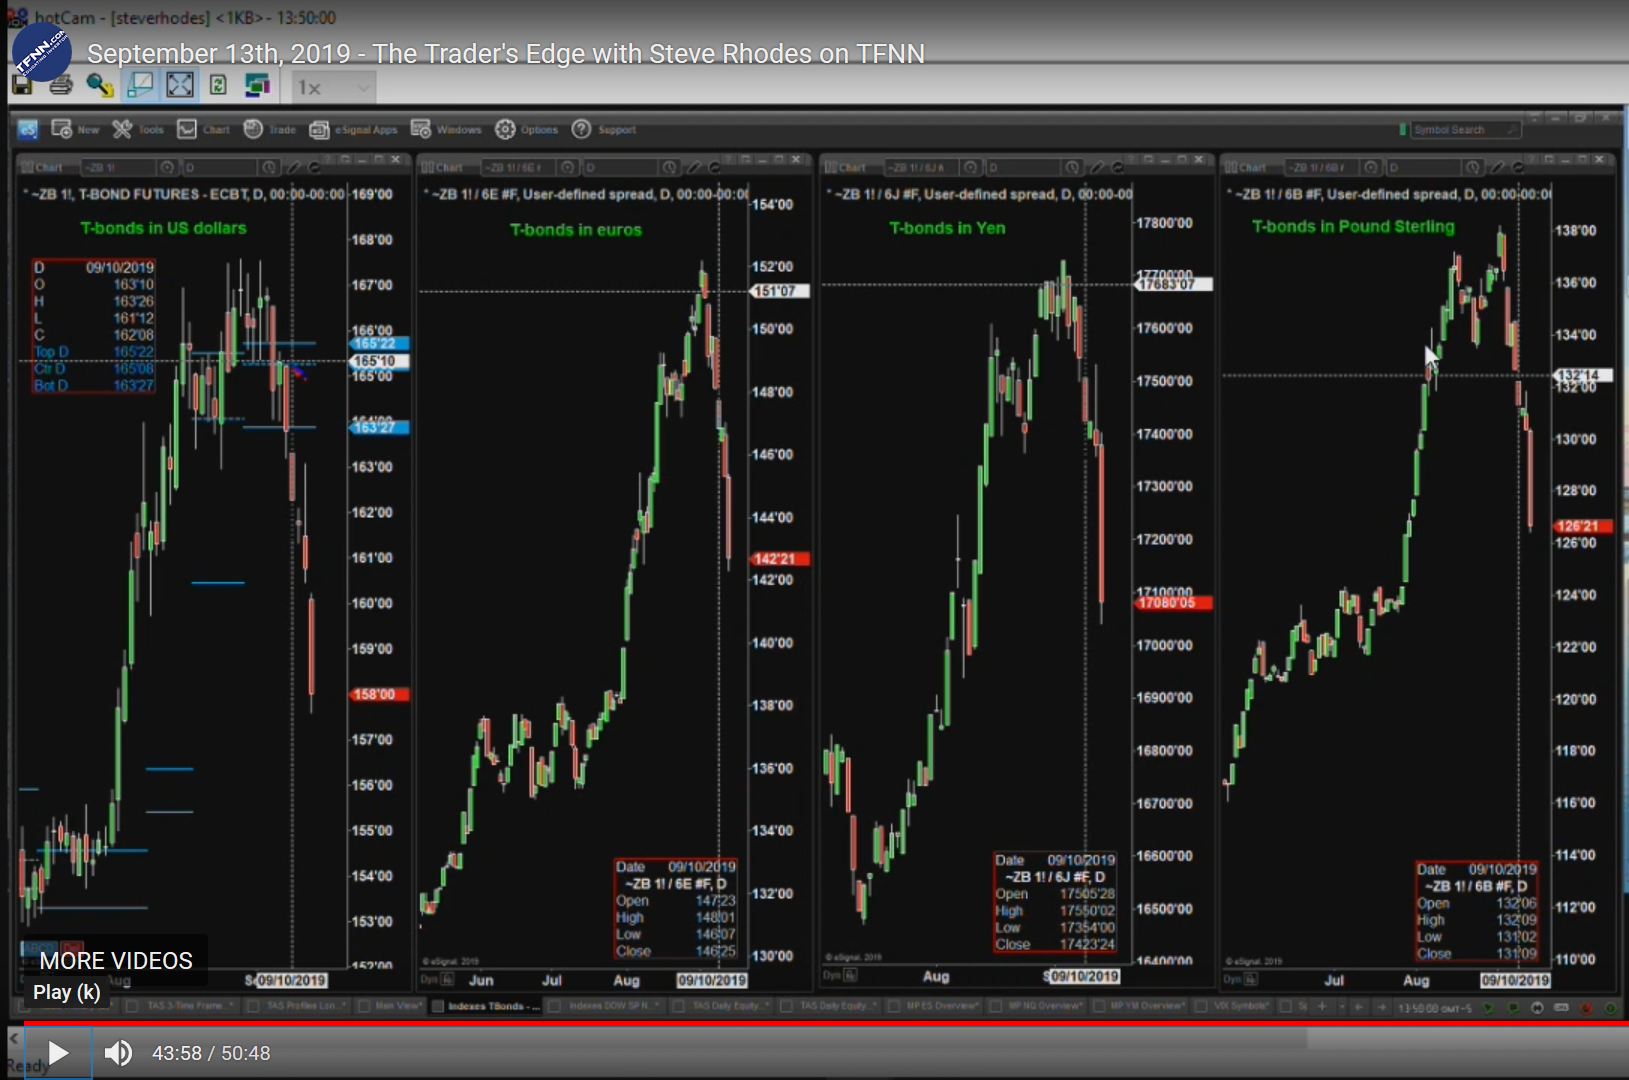This screenshot has width=1629, height=1080.
Task: Toggle the full-screen fit icon in hotCam toolbar
Action: tap(180, 86)
